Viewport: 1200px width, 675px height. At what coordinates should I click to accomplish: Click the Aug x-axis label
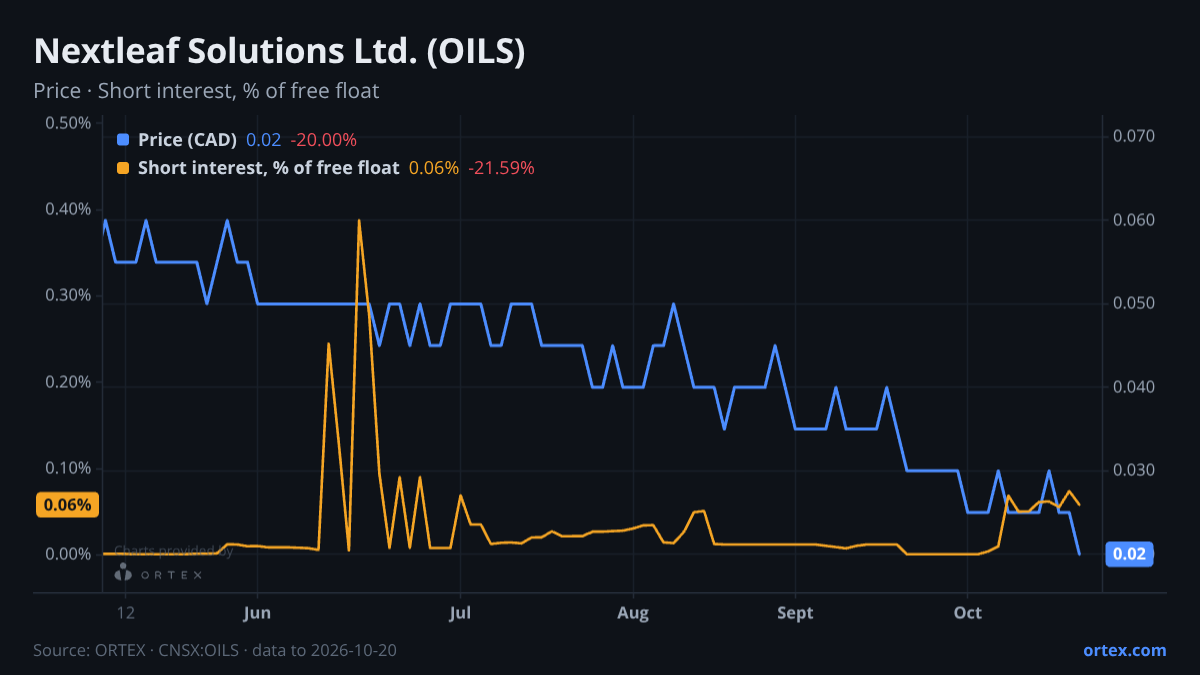[x=634, y=612]
